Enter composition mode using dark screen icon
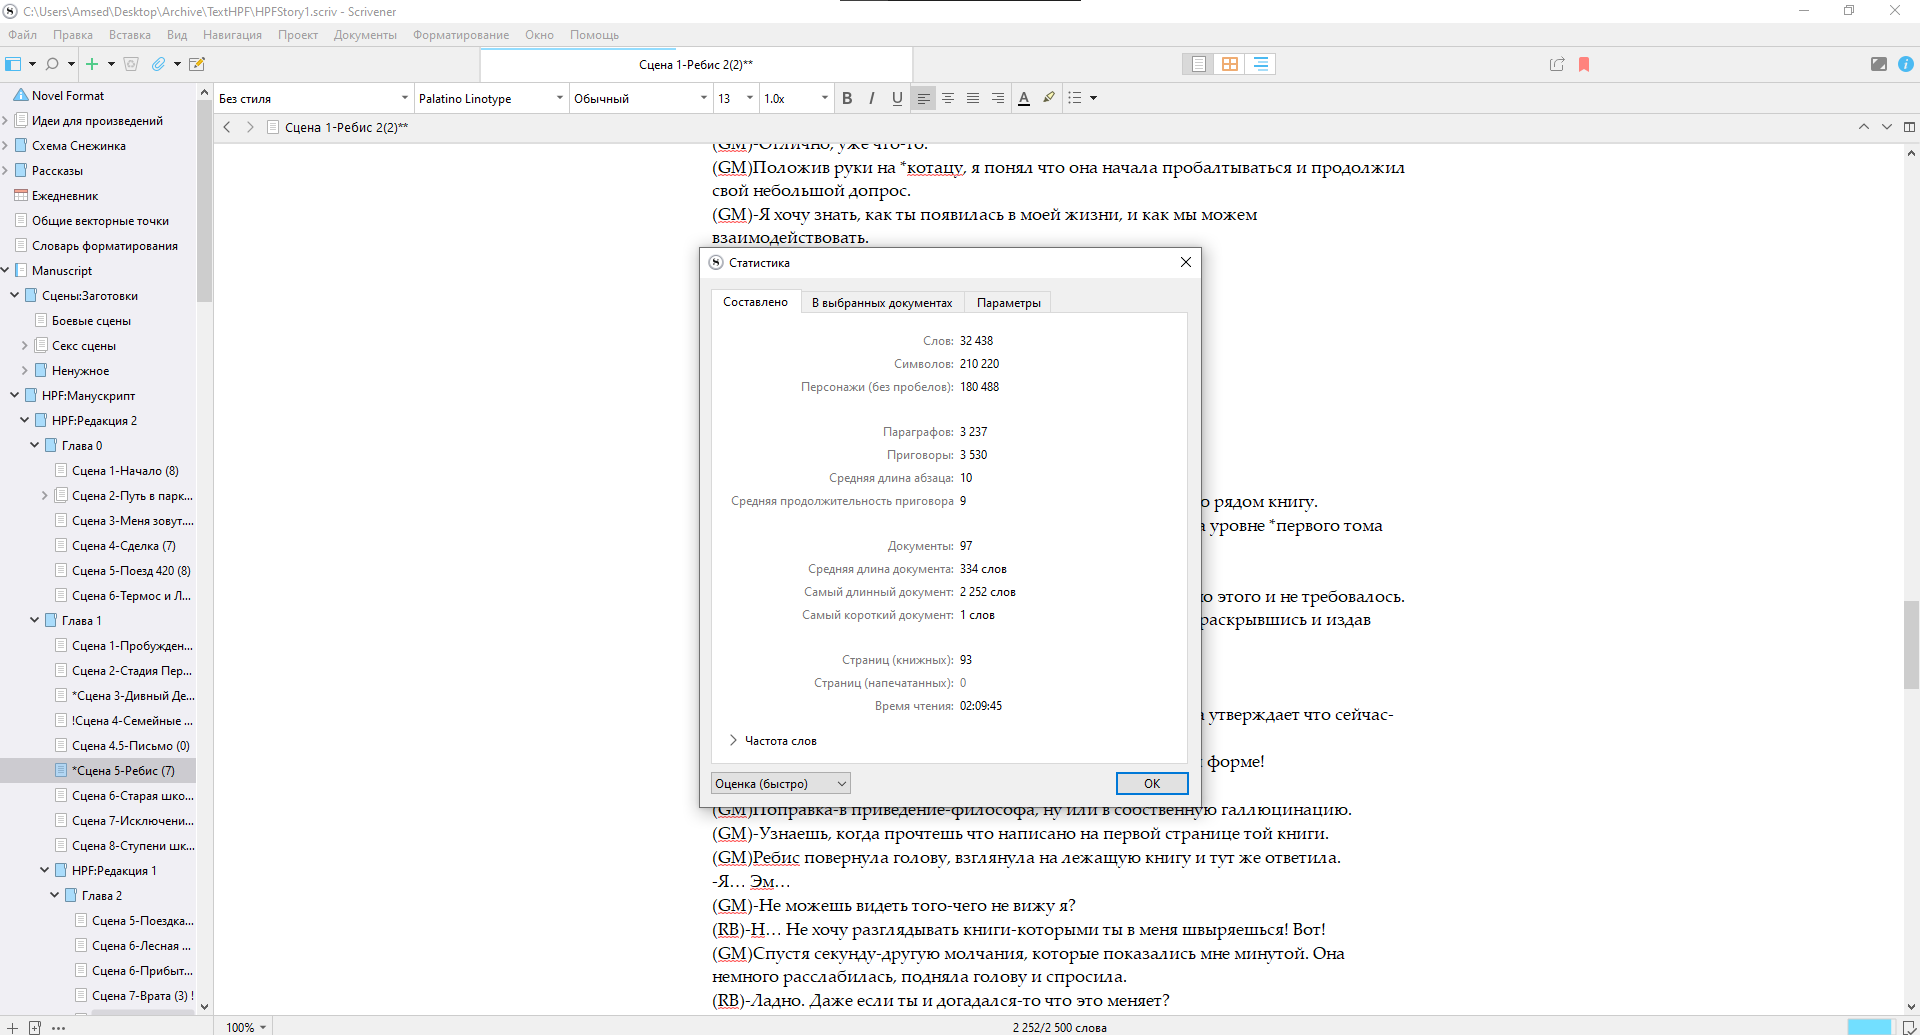 point(1878,64)
